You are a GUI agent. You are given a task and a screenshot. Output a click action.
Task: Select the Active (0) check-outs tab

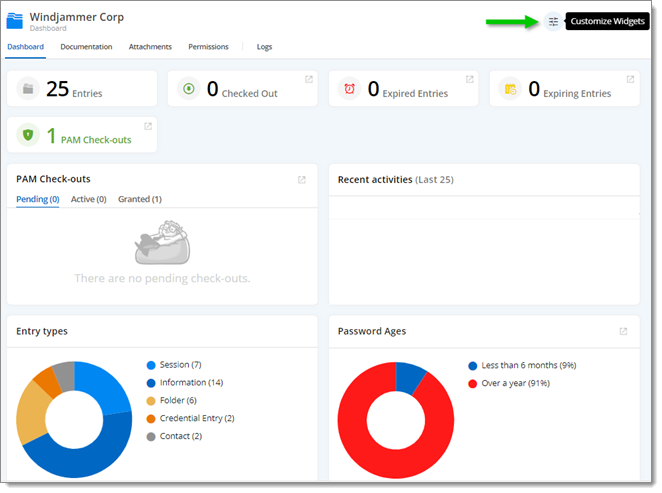point(89,199)
